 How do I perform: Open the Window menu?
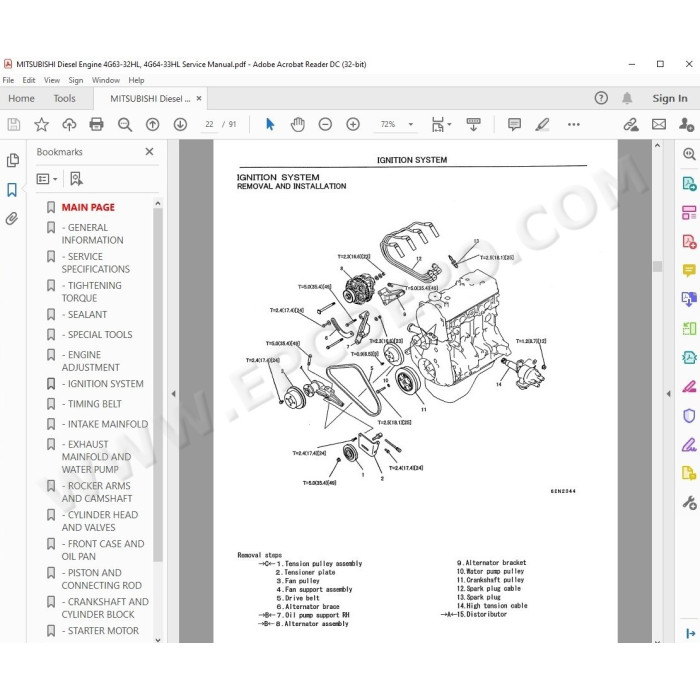click(x=106, y=80)
